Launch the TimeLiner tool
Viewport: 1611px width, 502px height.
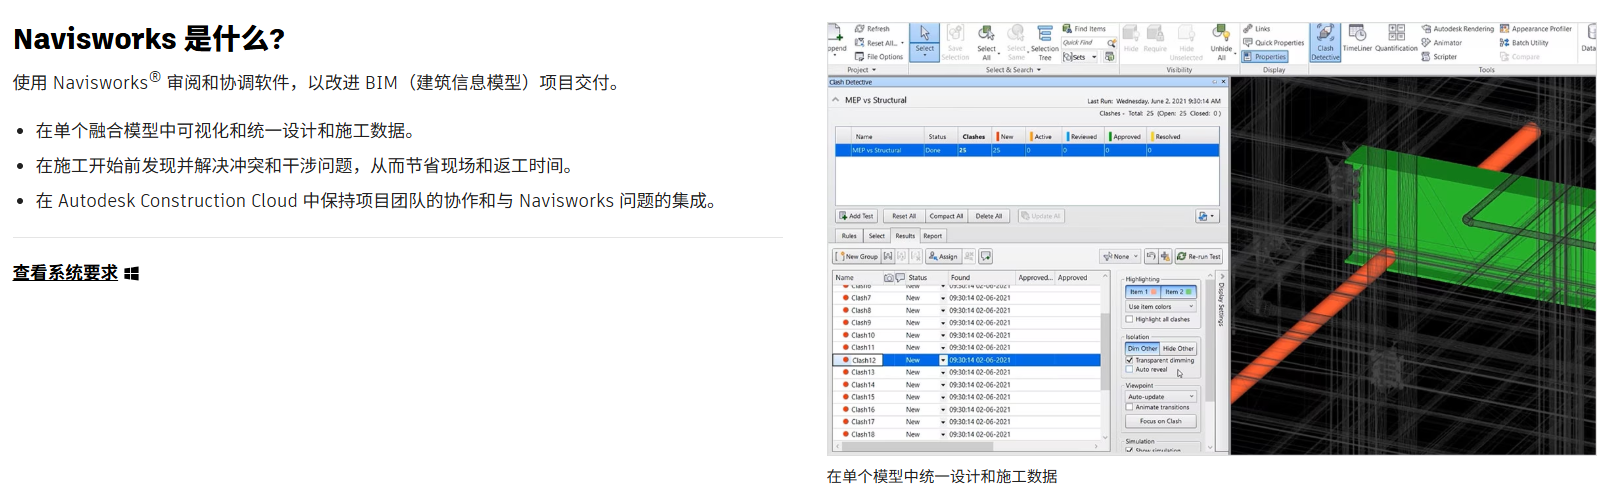(1357, 38)
